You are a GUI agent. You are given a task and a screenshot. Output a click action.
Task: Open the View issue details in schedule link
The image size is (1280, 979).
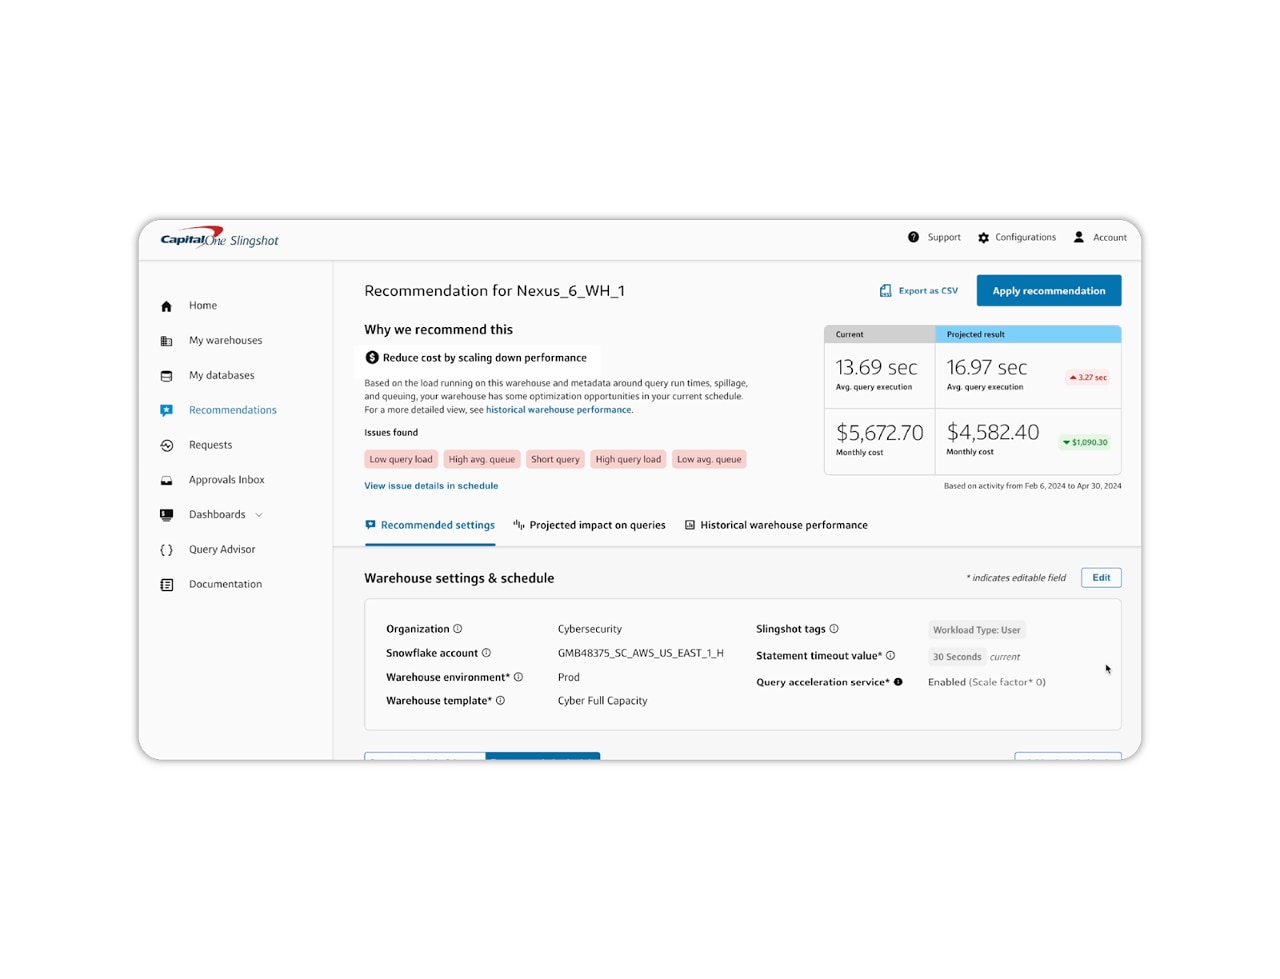coord(431,485)
